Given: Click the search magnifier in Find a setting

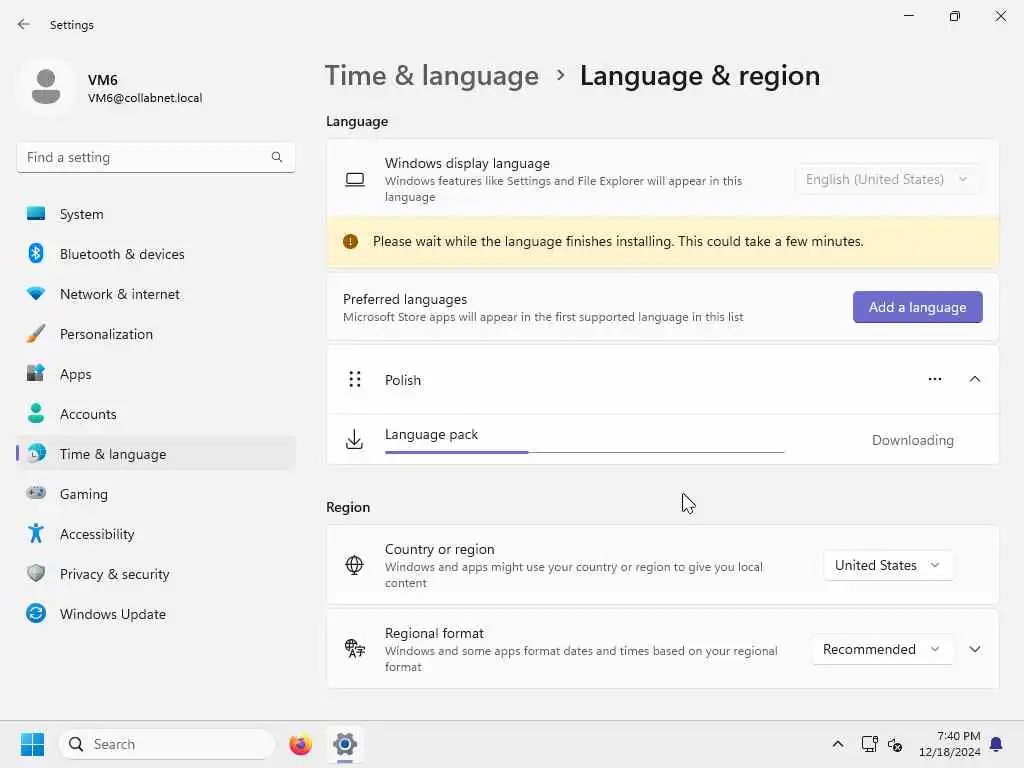Looking at the screenshot, I should point(277,157).
